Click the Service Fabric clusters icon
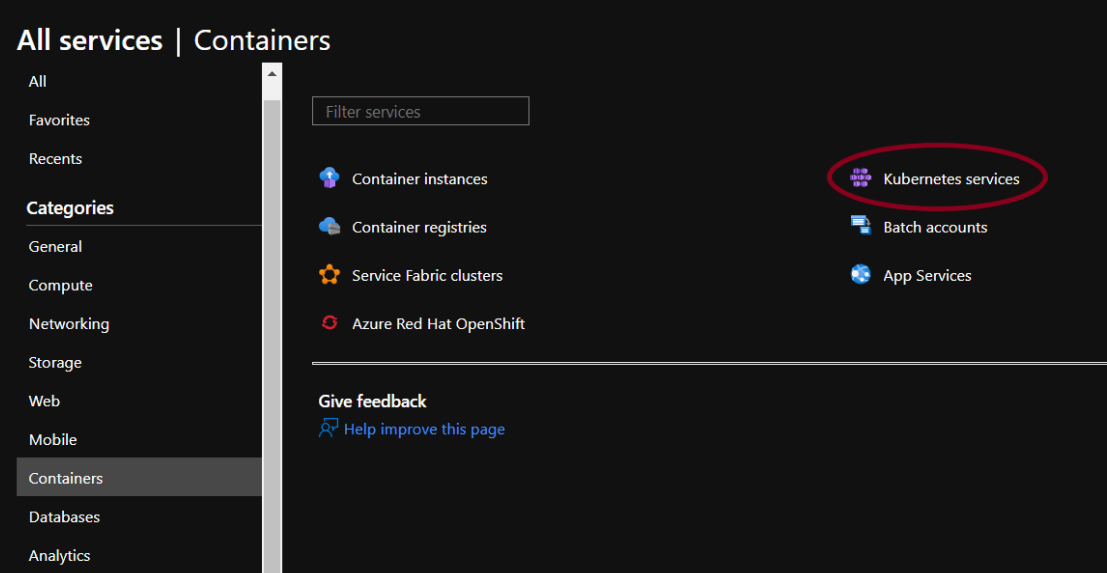Image resolution: width=1107 pixels, height=573 pixels. (x=329, y=275)
